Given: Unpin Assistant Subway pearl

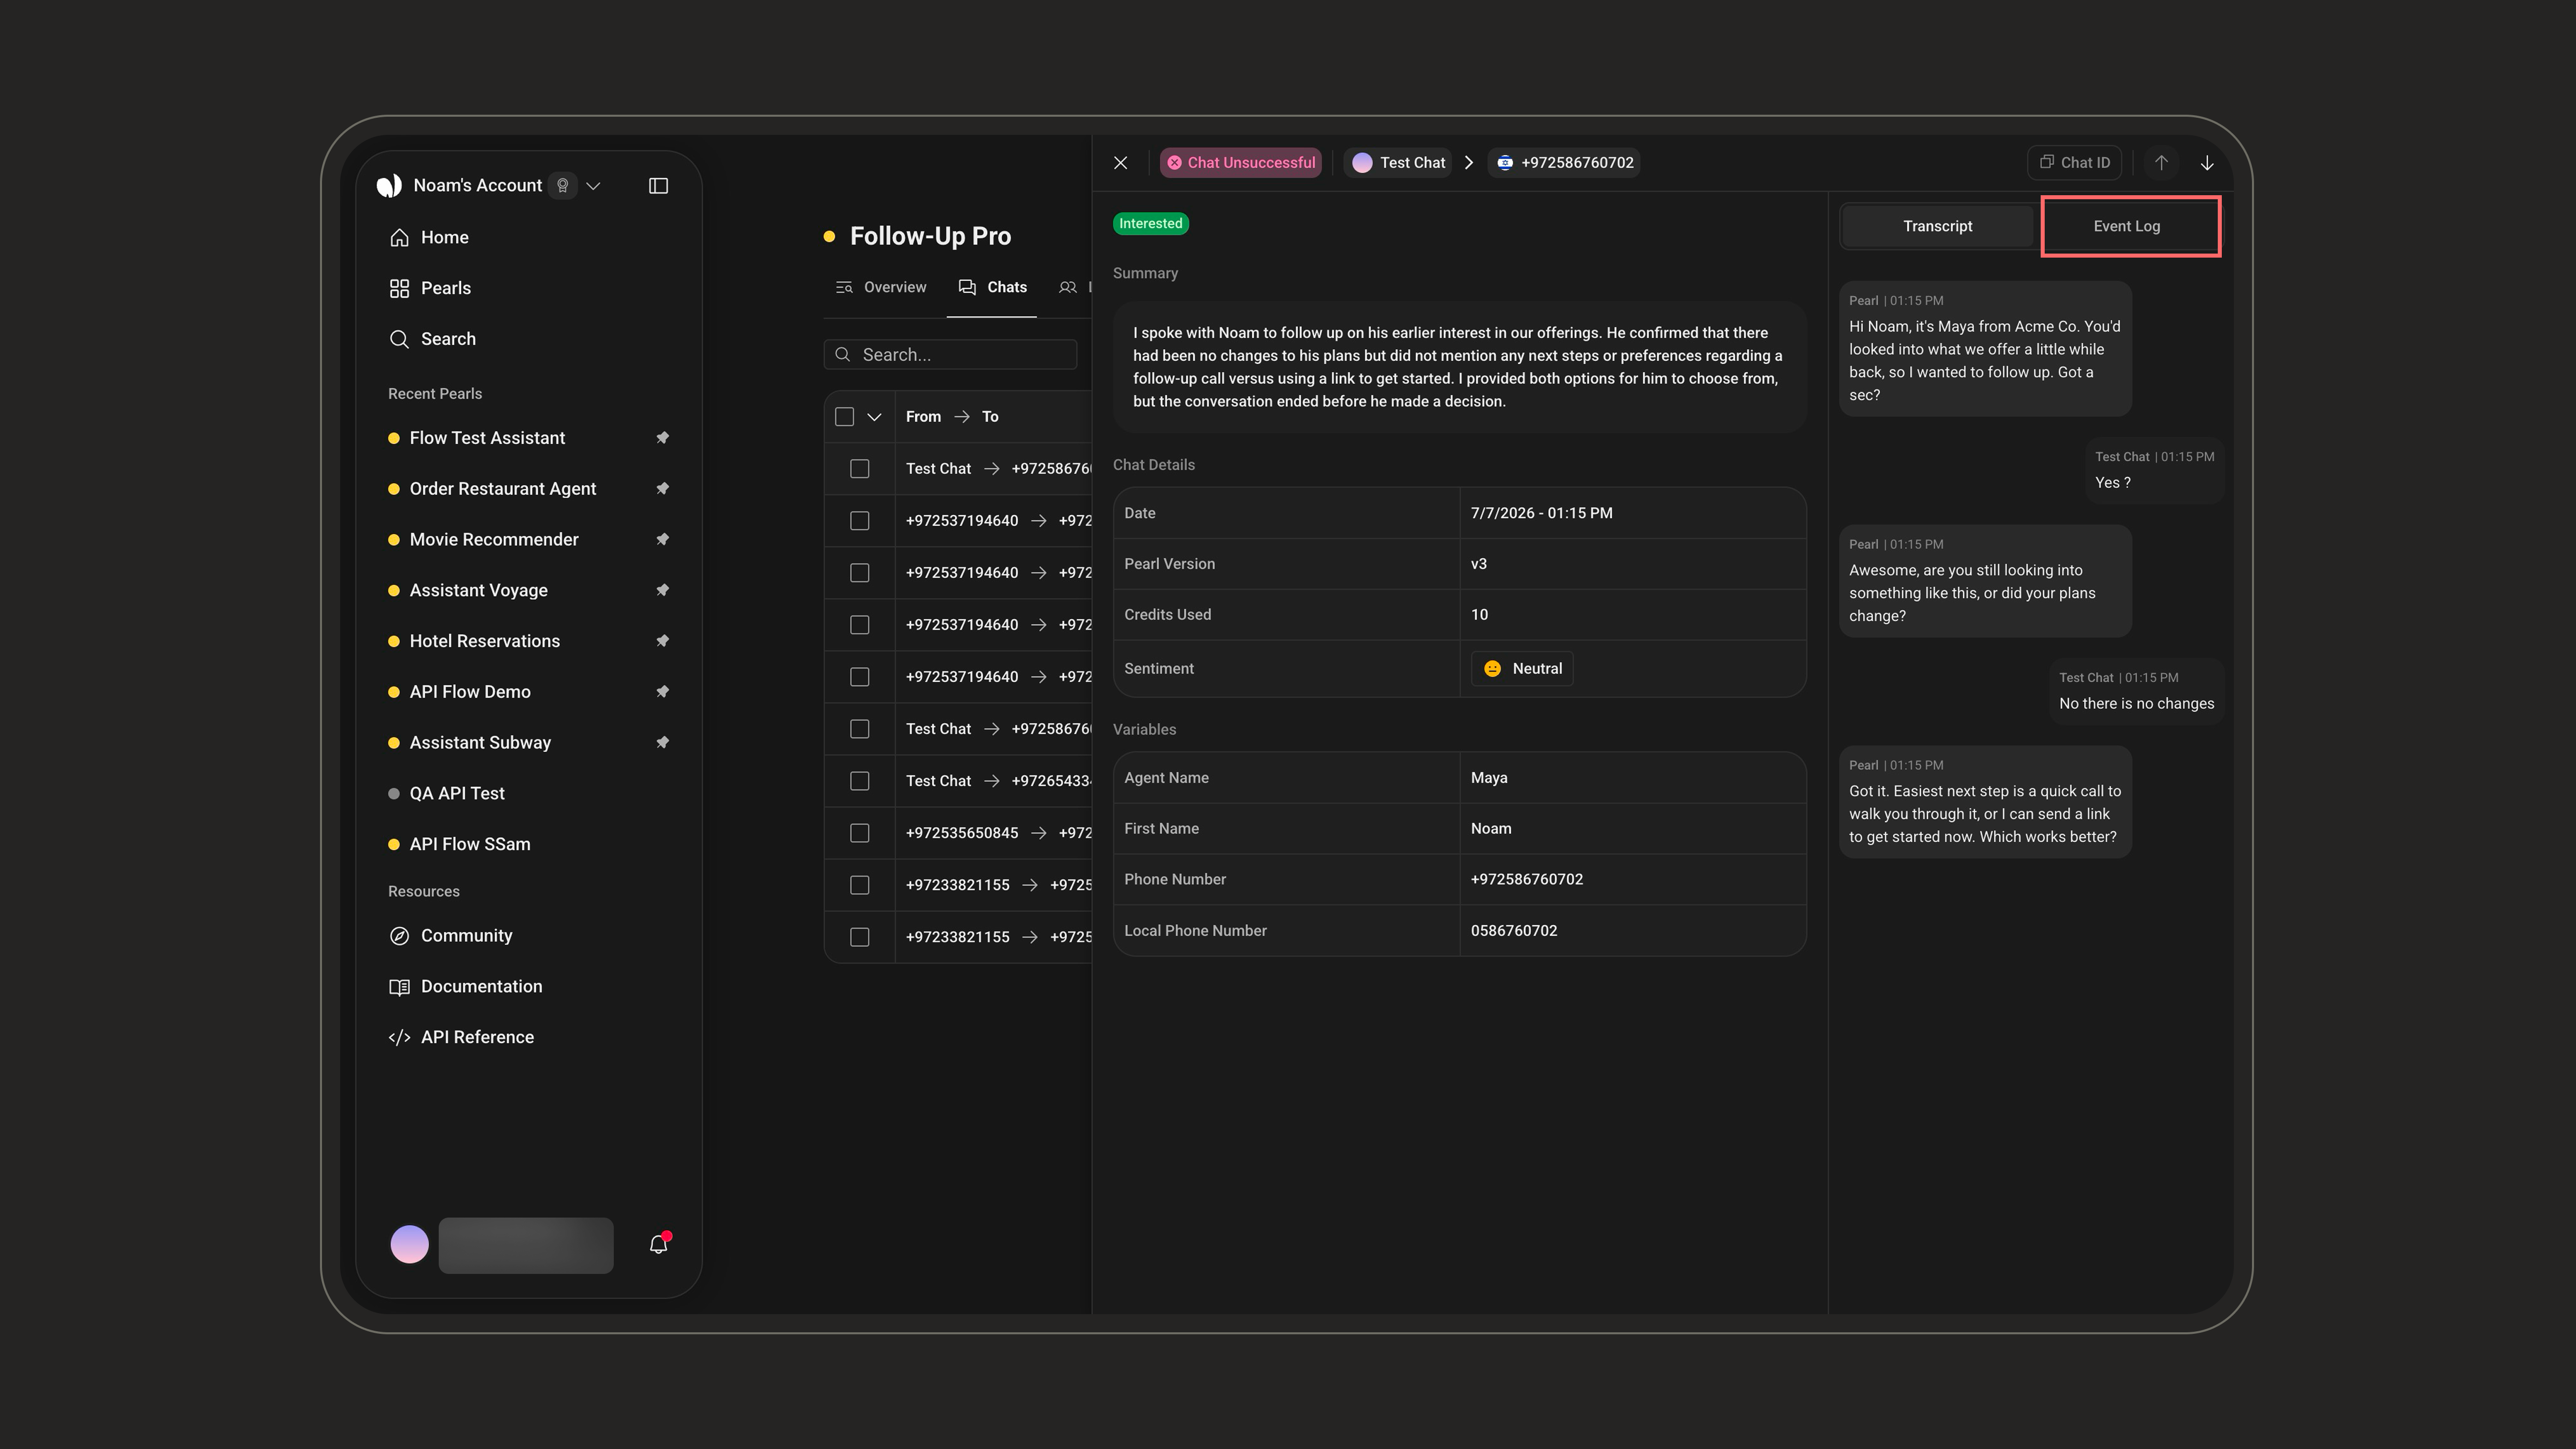Looking at the screenshot, I should 662,743.
